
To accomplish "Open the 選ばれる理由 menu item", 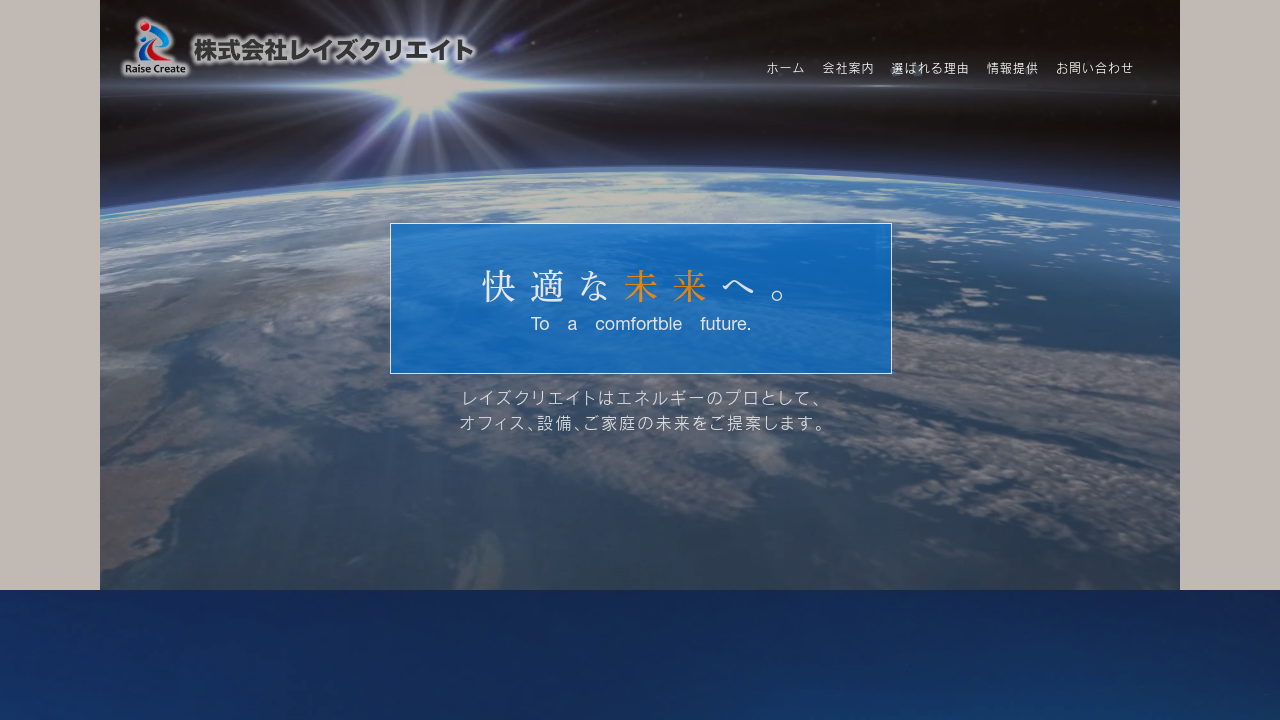I will pyautogui.click(x=930, y=68).
